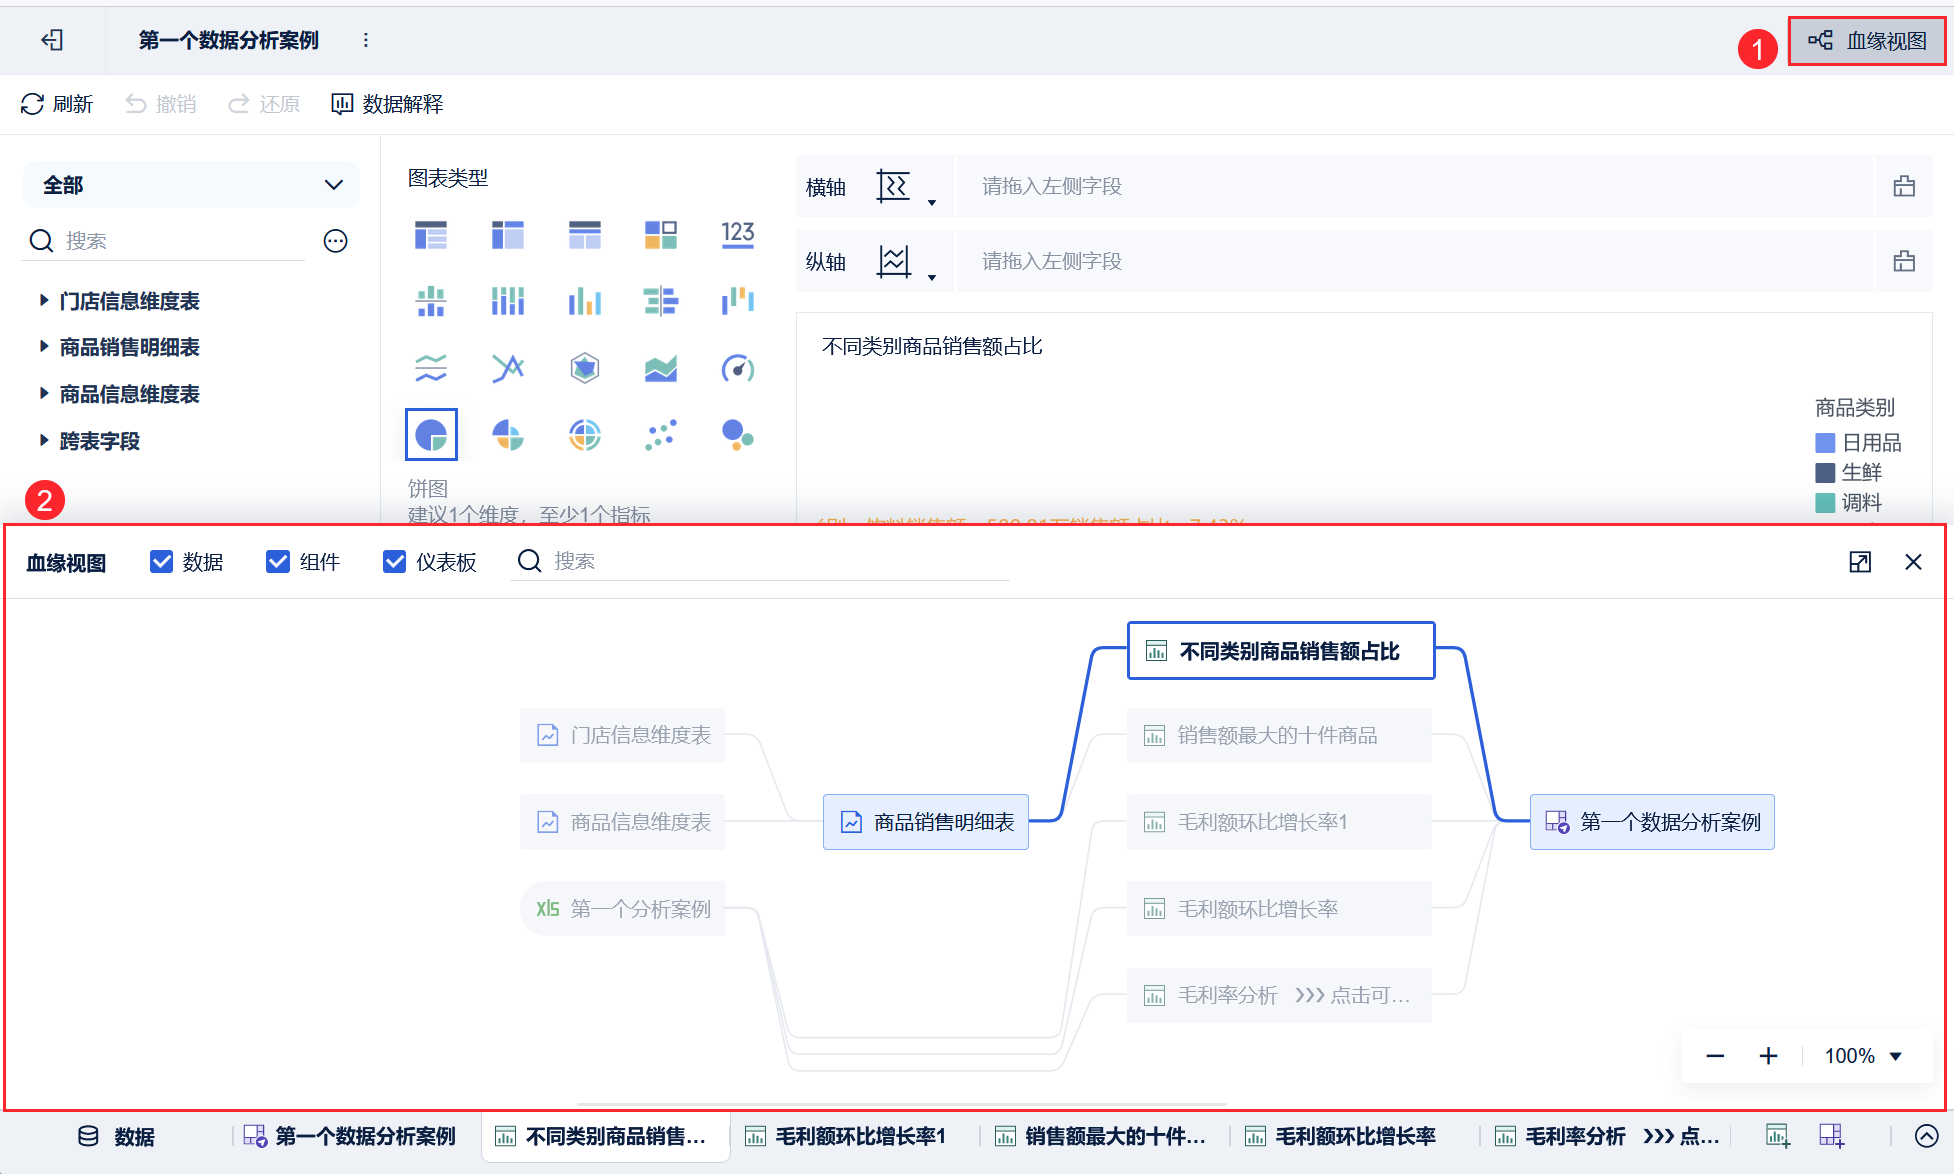Select the KPI number 123 chart icon

point(737,235)
